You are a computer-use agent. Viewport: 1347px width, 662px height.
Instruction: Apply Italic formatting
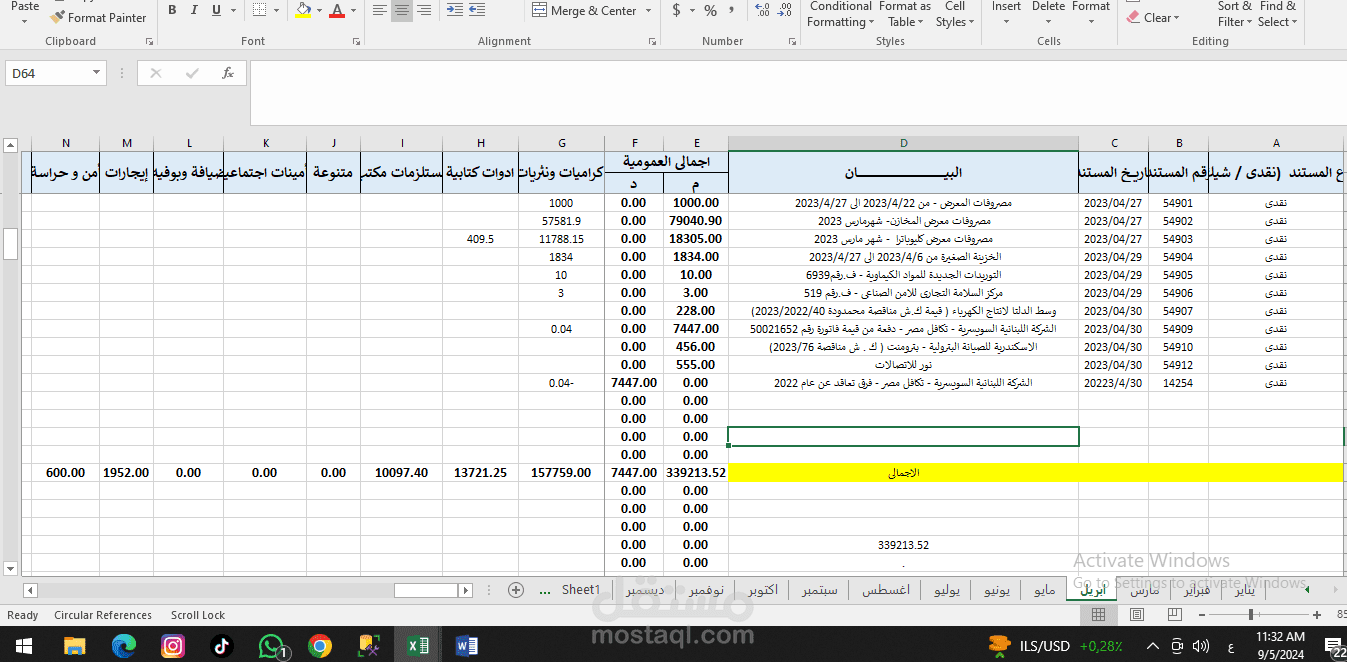click(194, 11)
